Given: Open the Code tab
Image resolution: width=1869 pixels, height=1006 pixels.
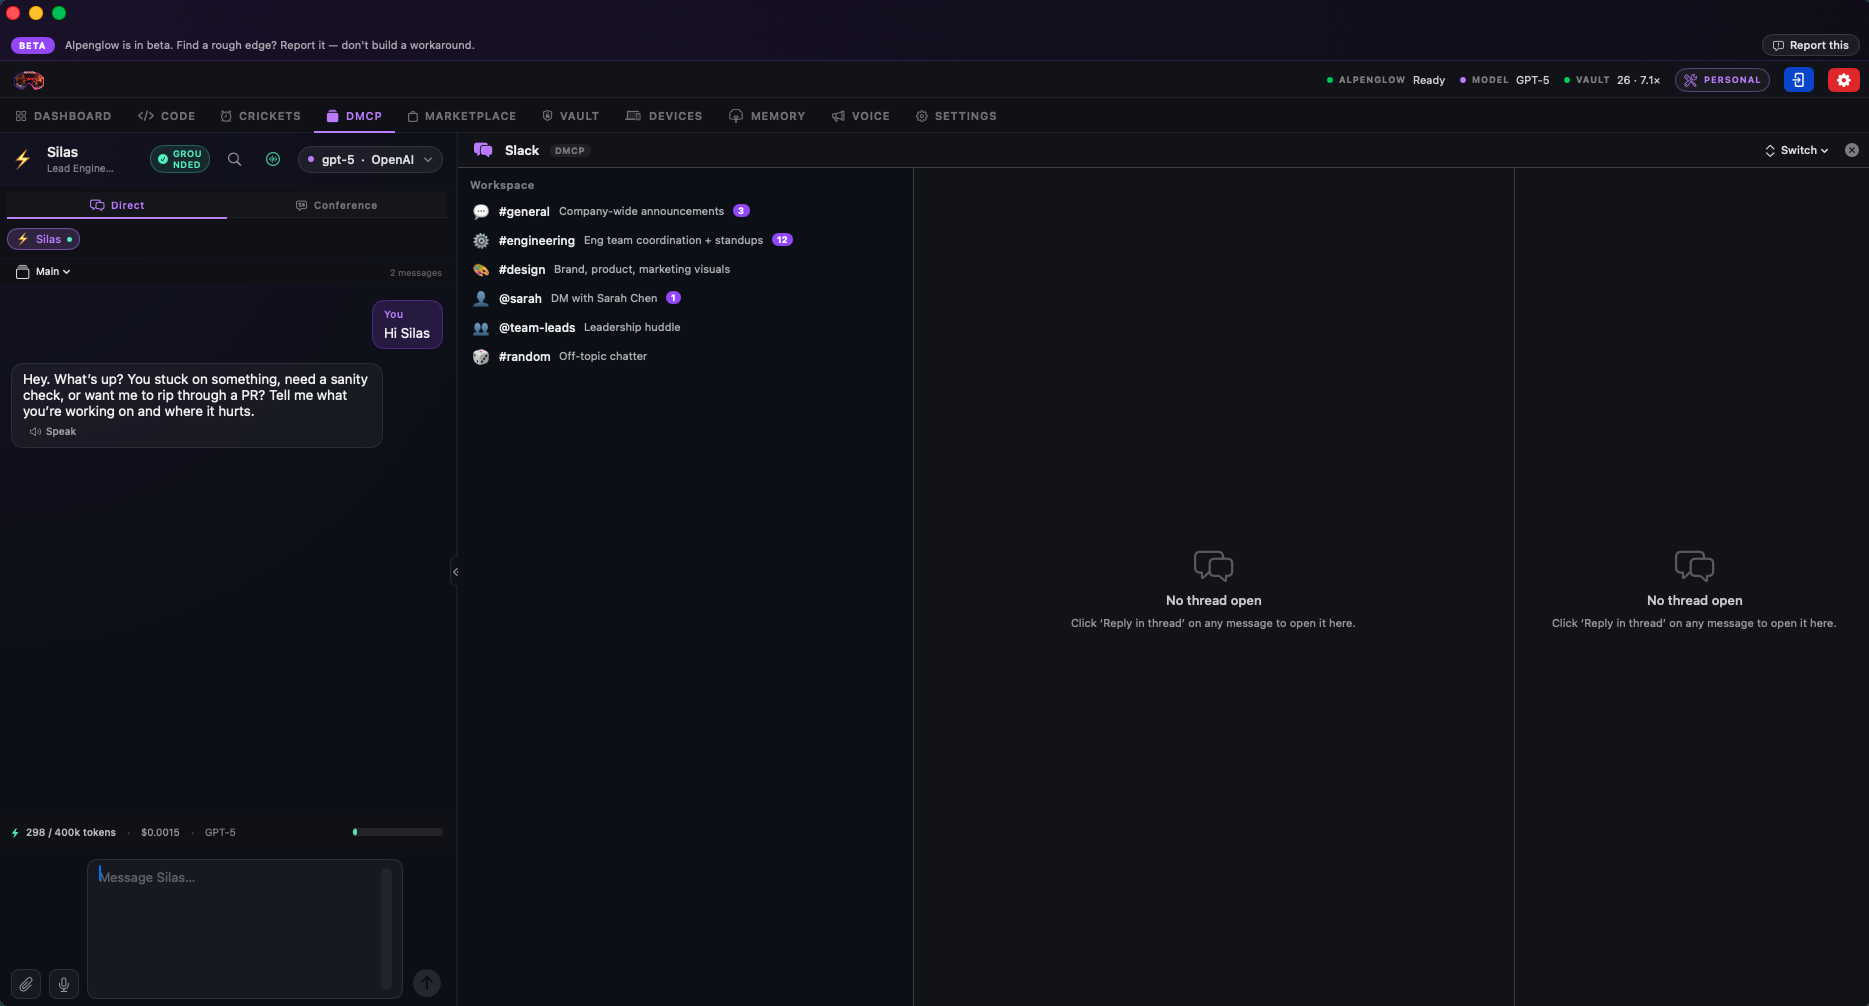Looking at the screenshot, I should pyautogui.click(x=166, y=116).
